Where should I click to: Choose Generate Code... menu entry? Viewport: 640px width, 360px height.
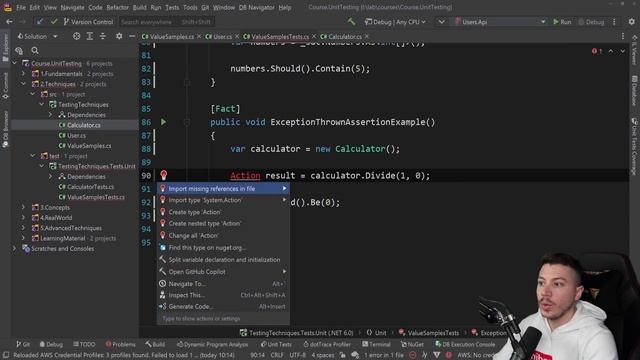tap(223, 307)
